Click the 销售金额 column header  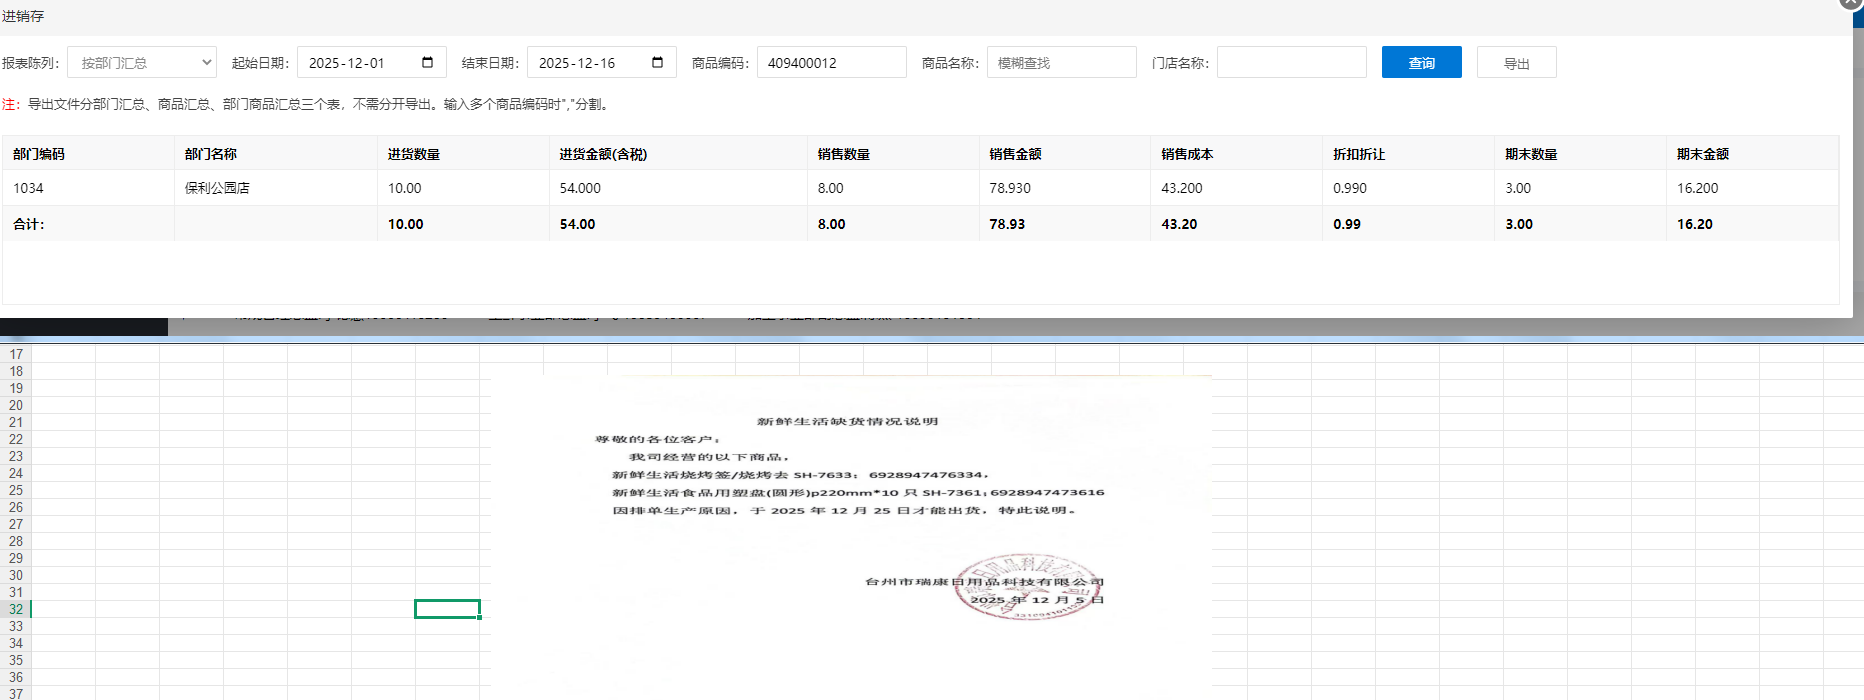(1015, 154)
